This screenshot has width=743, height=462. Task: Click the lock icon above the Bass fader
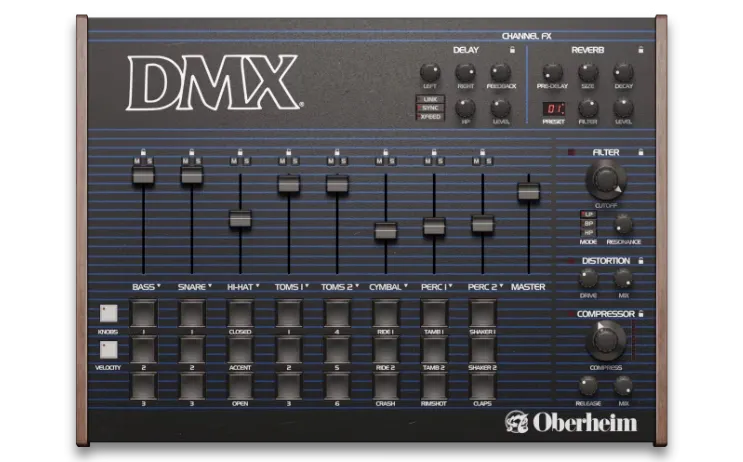143,153
